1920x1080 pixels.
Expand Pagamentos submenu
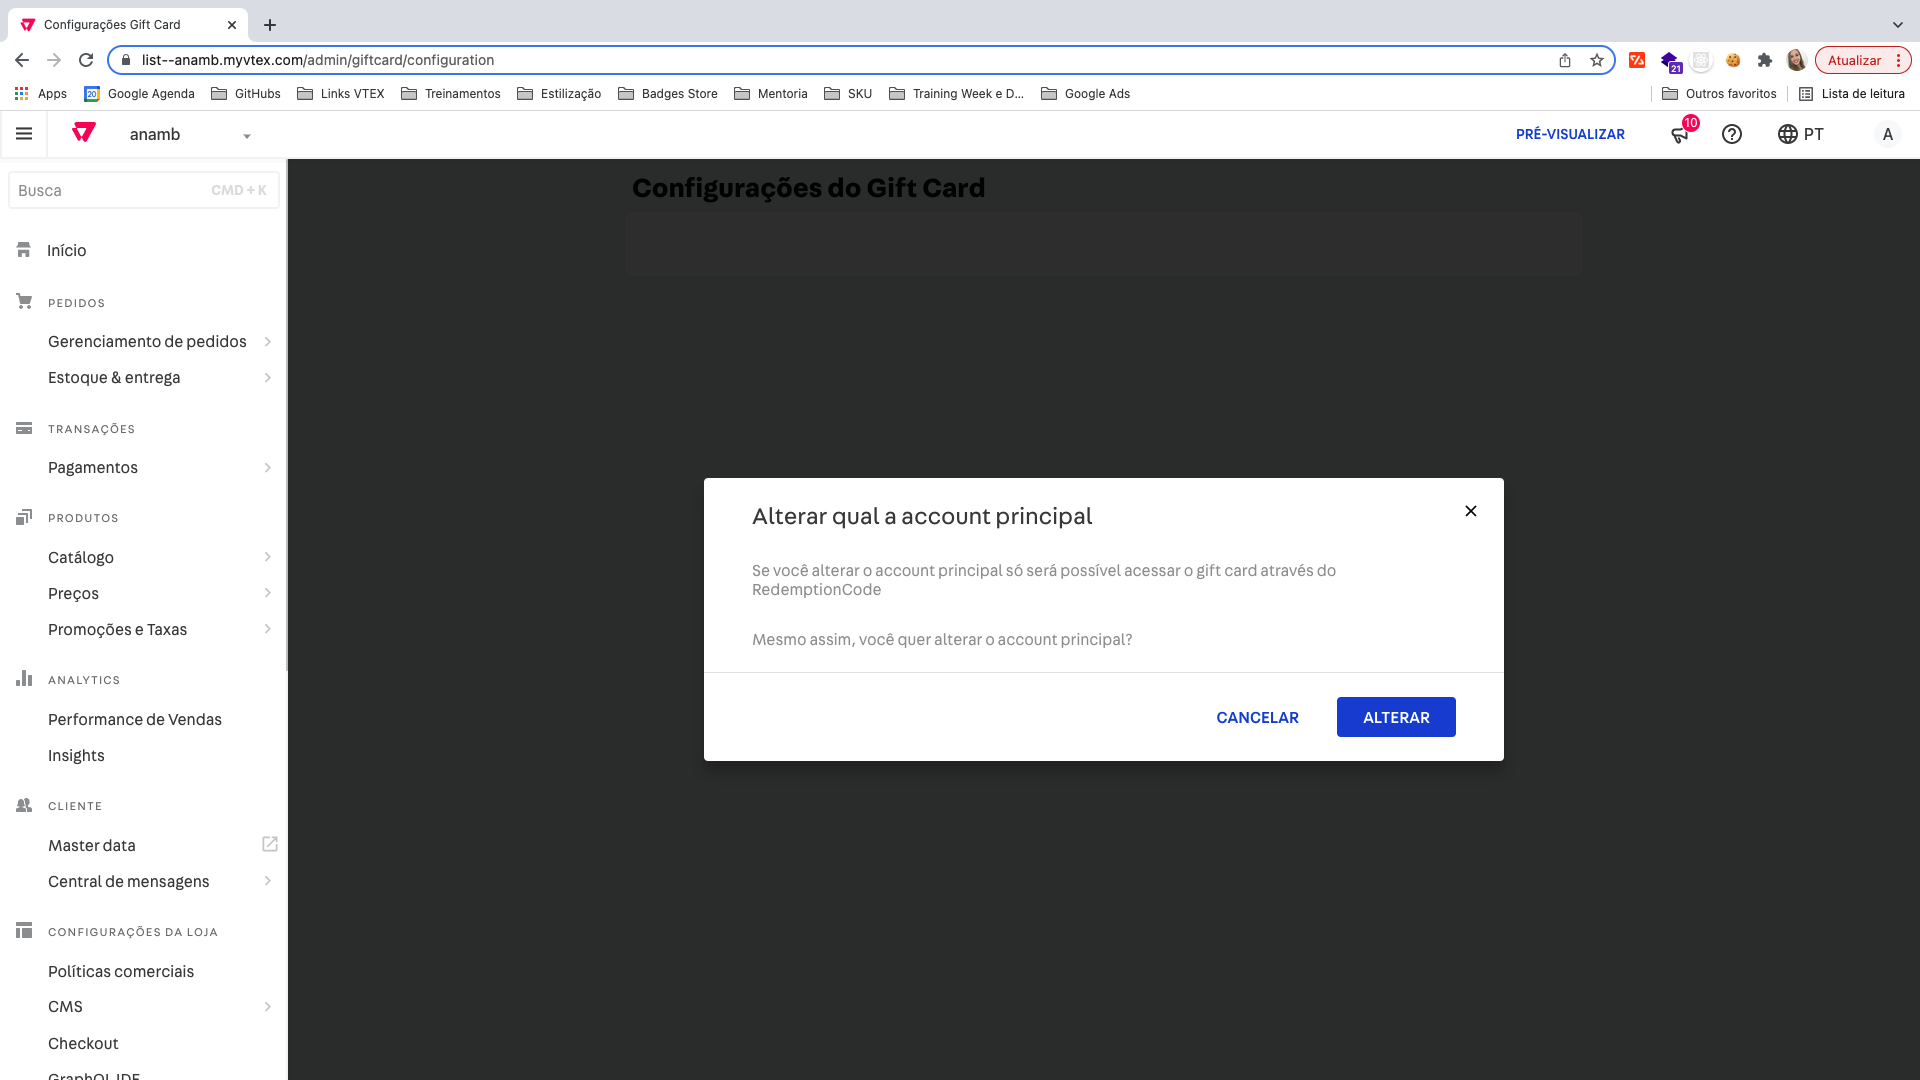(x=160, y=467)
